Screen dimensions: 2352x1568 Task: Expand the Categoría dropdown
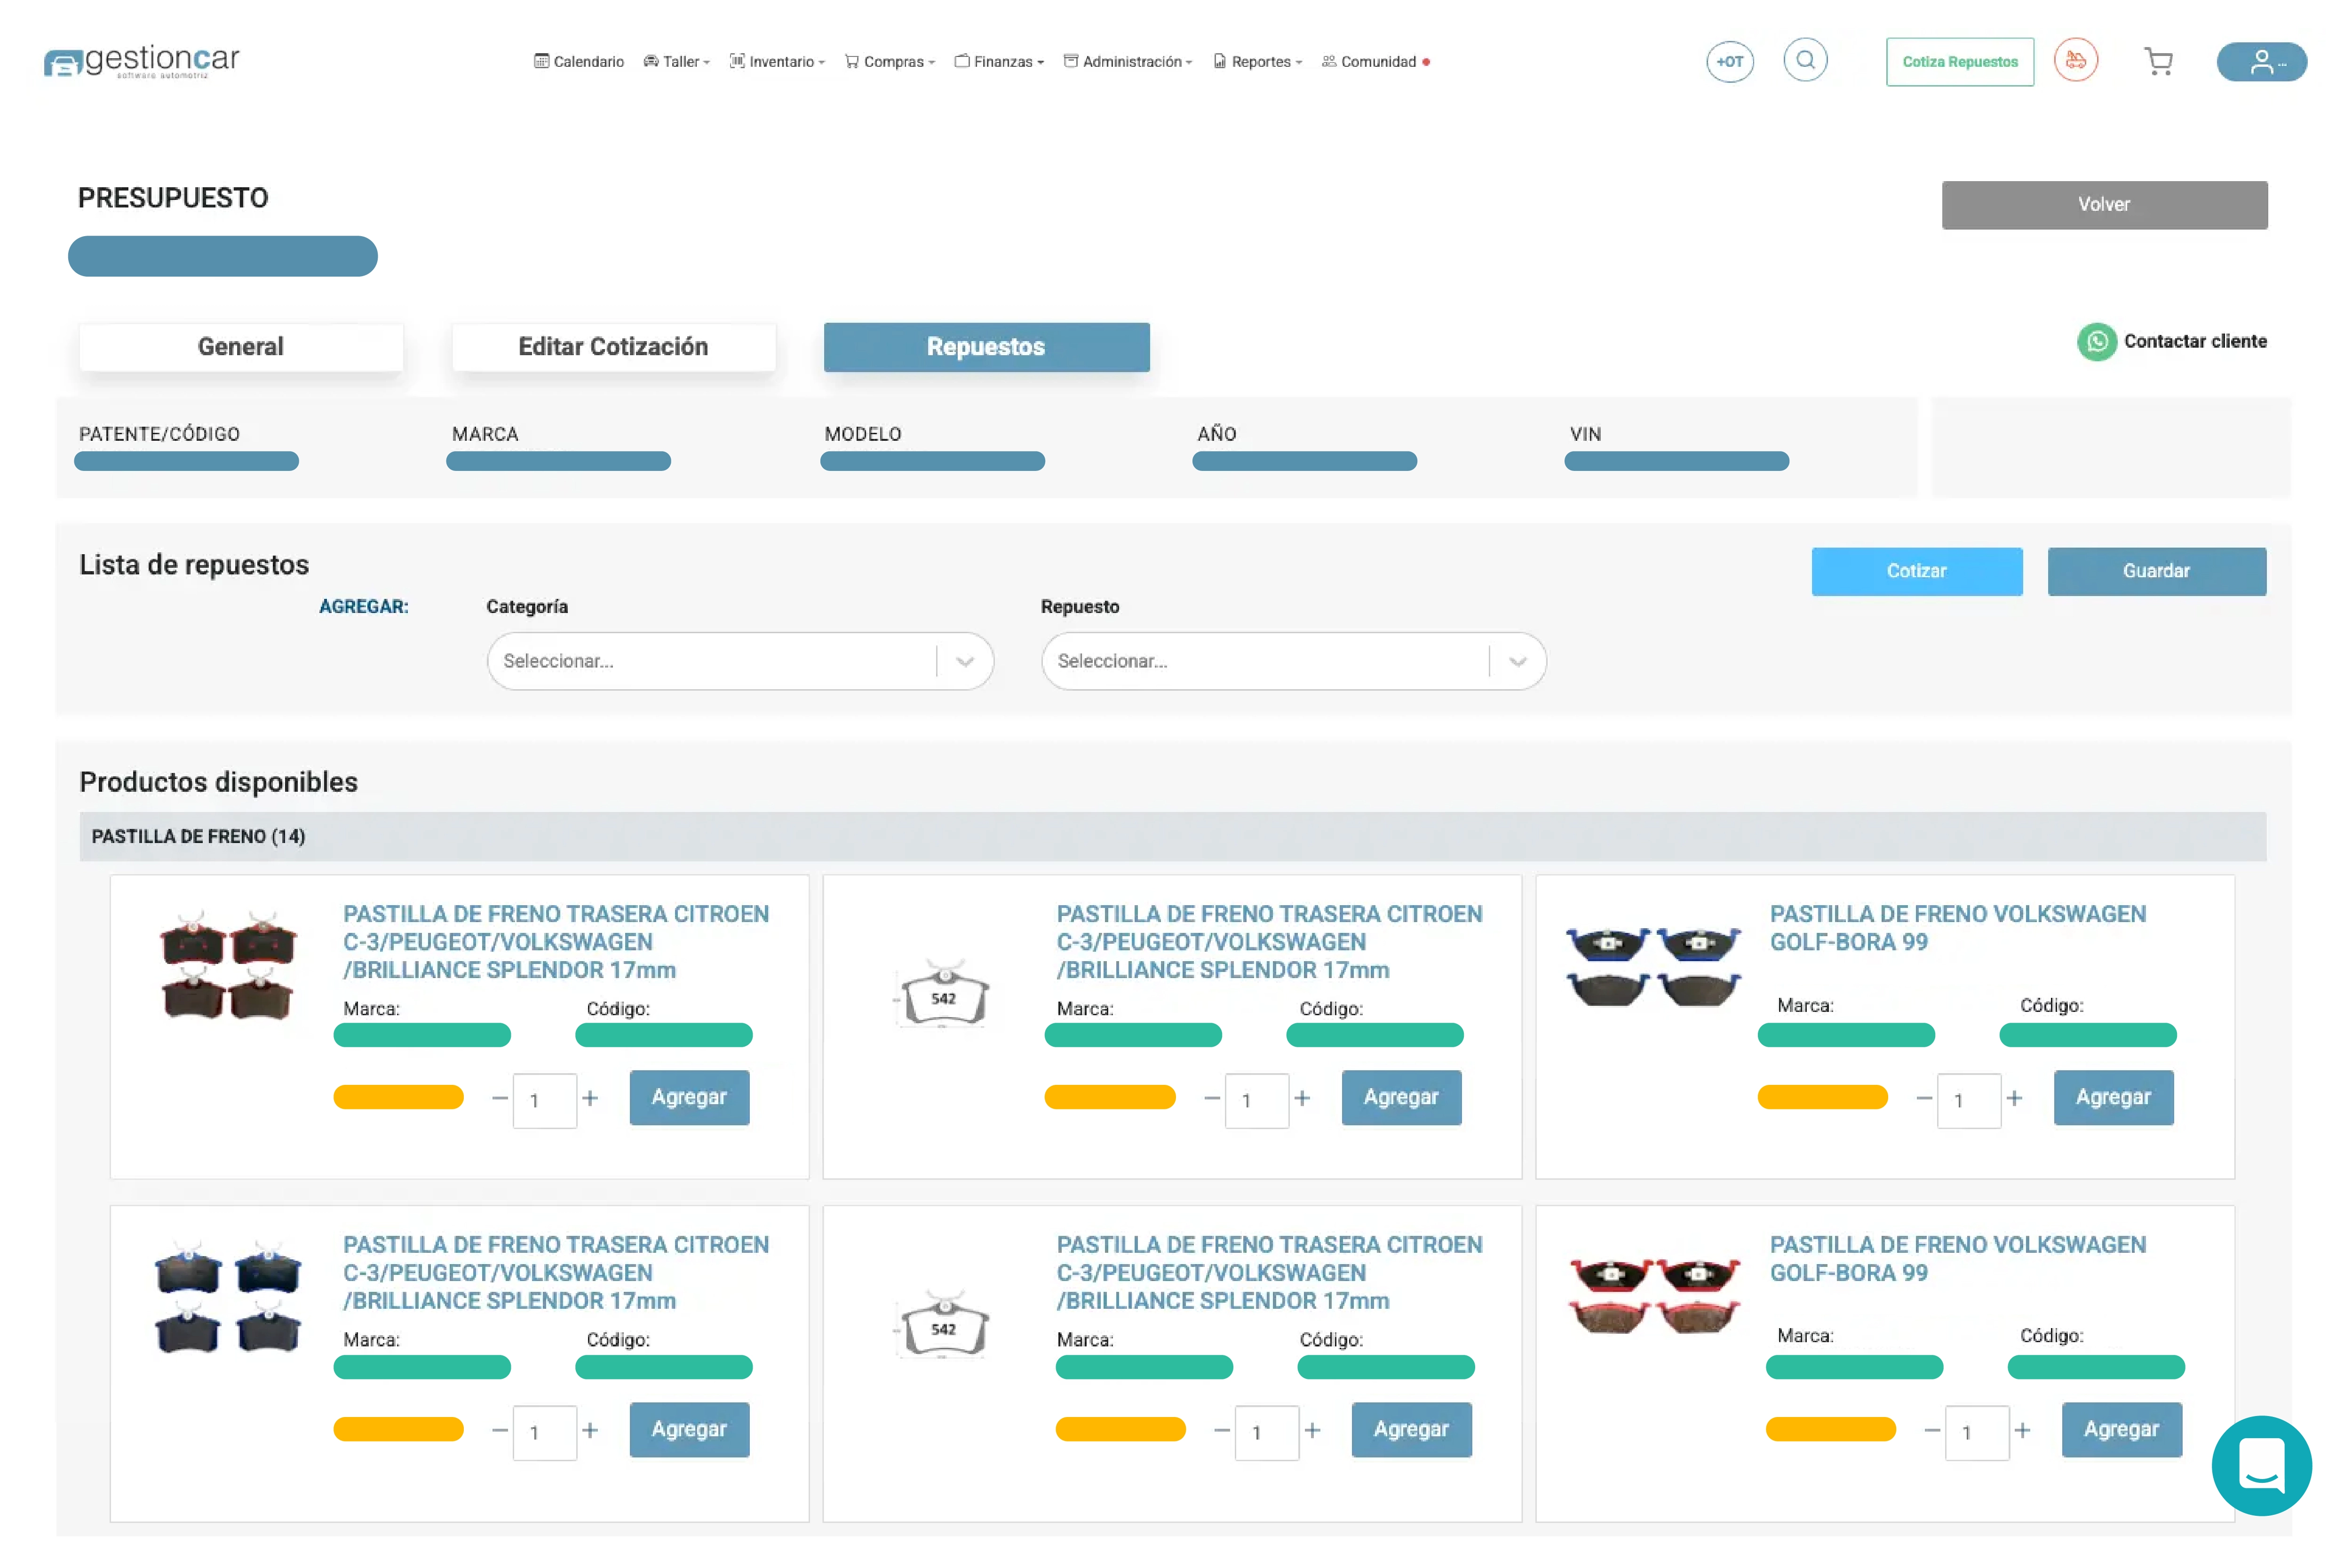(964, 661)
